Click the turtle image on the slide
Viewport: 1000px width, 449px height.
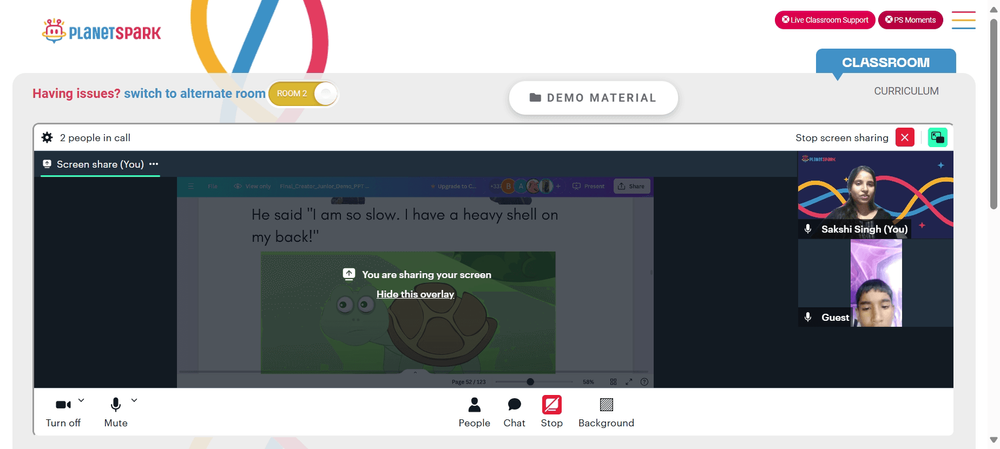pyautogui.click(x=408, y=313)
